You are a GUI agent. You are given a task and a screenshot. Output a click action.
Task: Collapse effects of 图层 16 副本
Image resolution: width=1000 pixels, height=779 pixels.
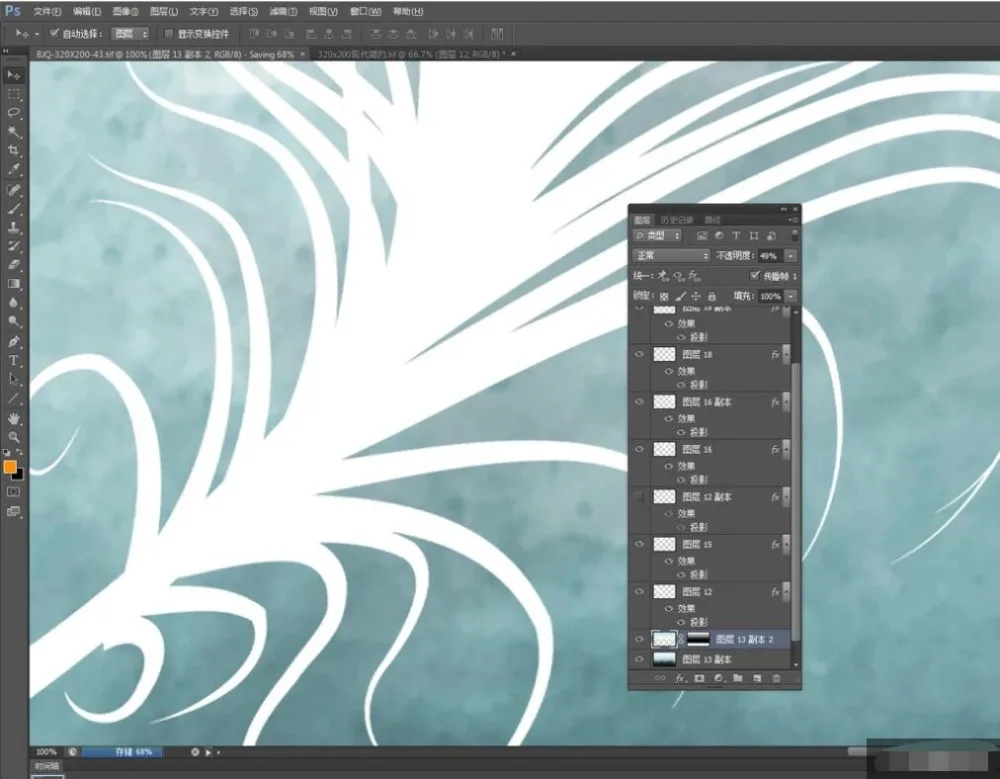coord(786,401)
